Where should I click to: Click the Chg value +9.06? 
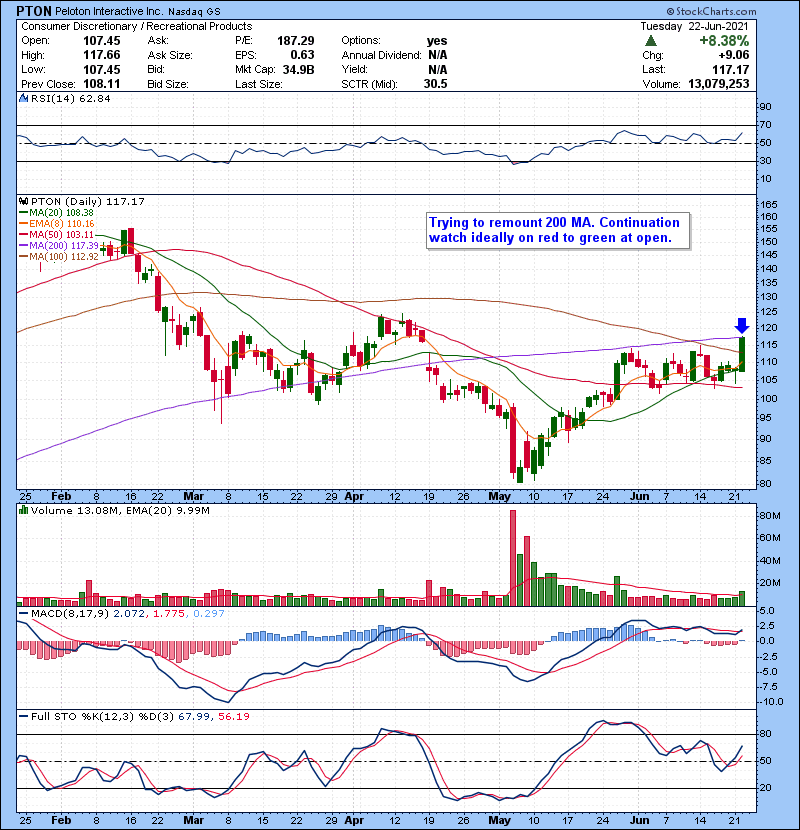(733, 55)
